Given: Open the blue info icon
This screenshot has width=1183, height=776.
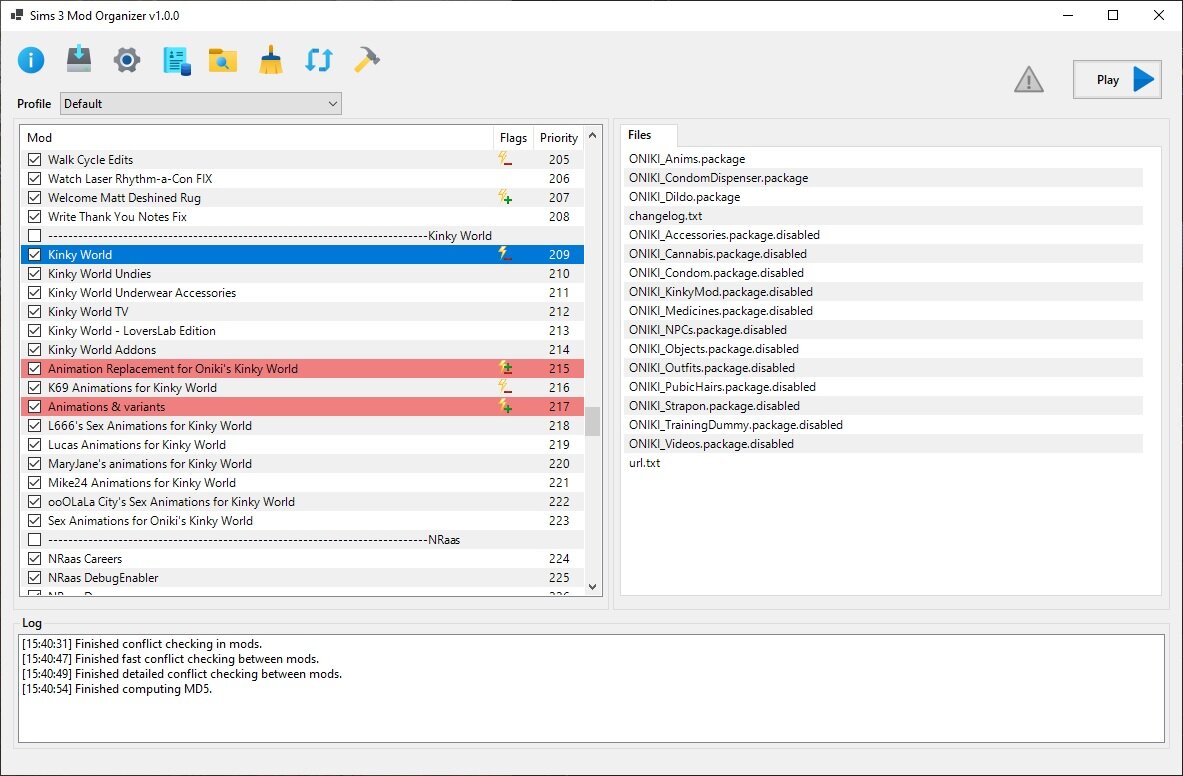Looking at the screenshot, I should pos(31,60).
